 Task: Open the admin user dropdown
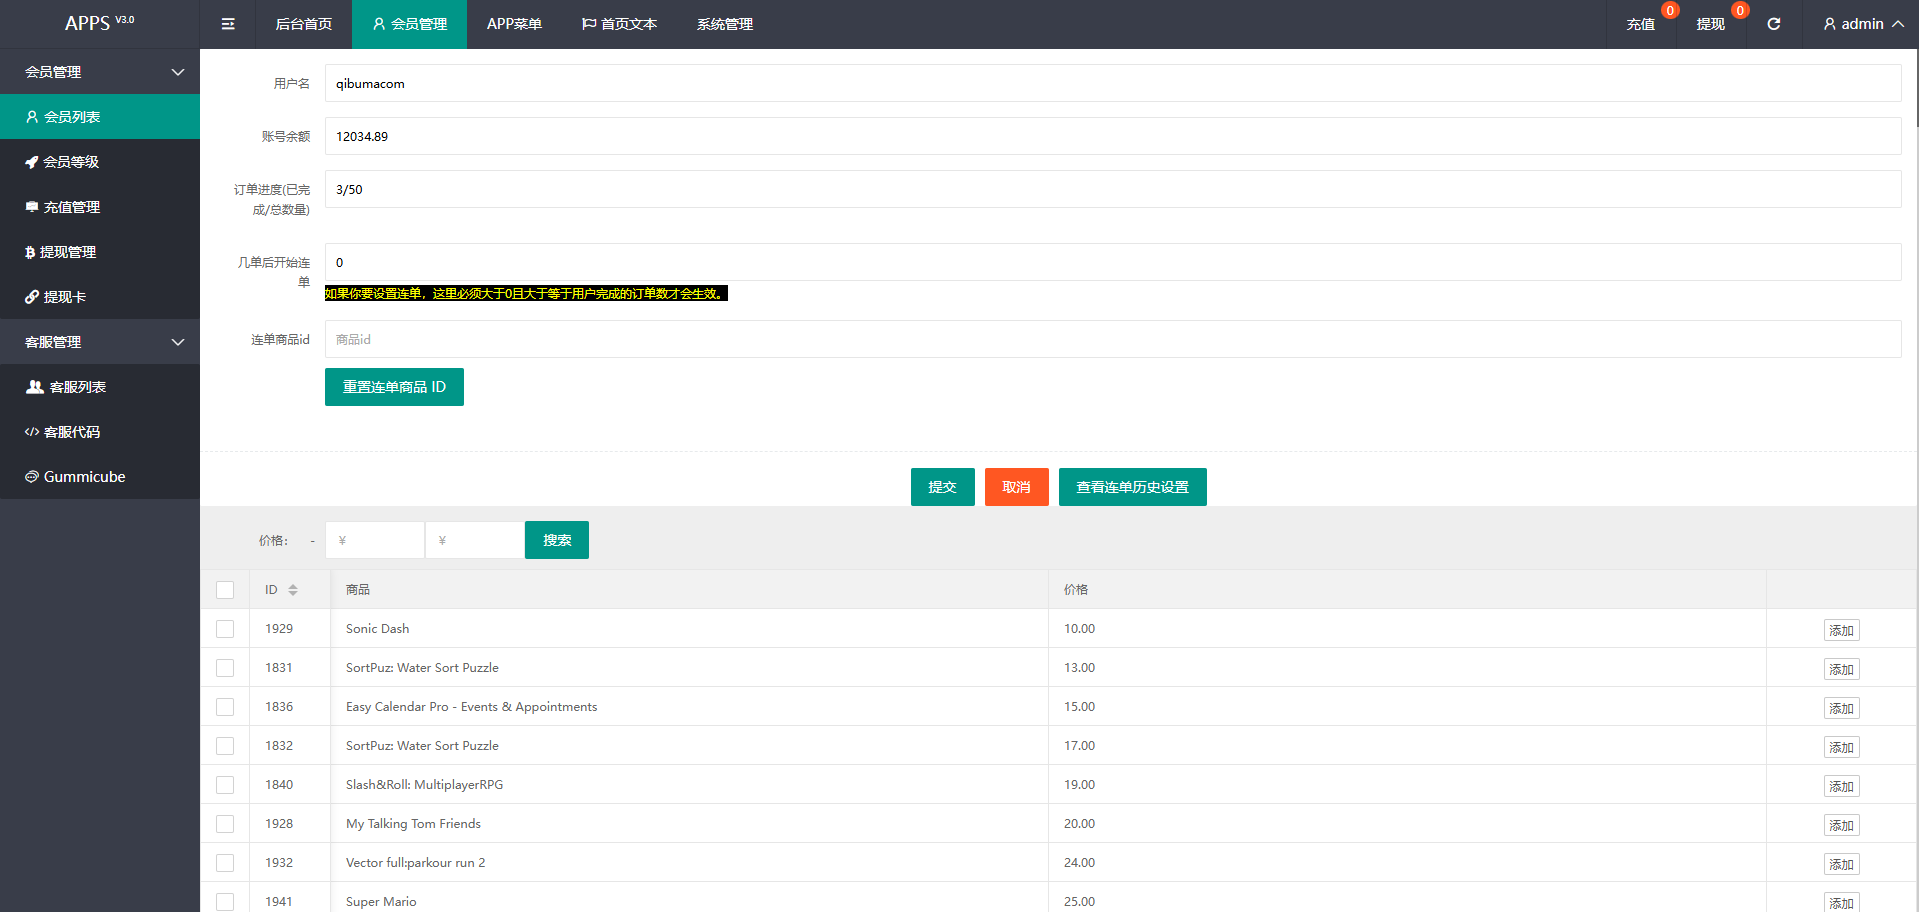point(1862,24)
